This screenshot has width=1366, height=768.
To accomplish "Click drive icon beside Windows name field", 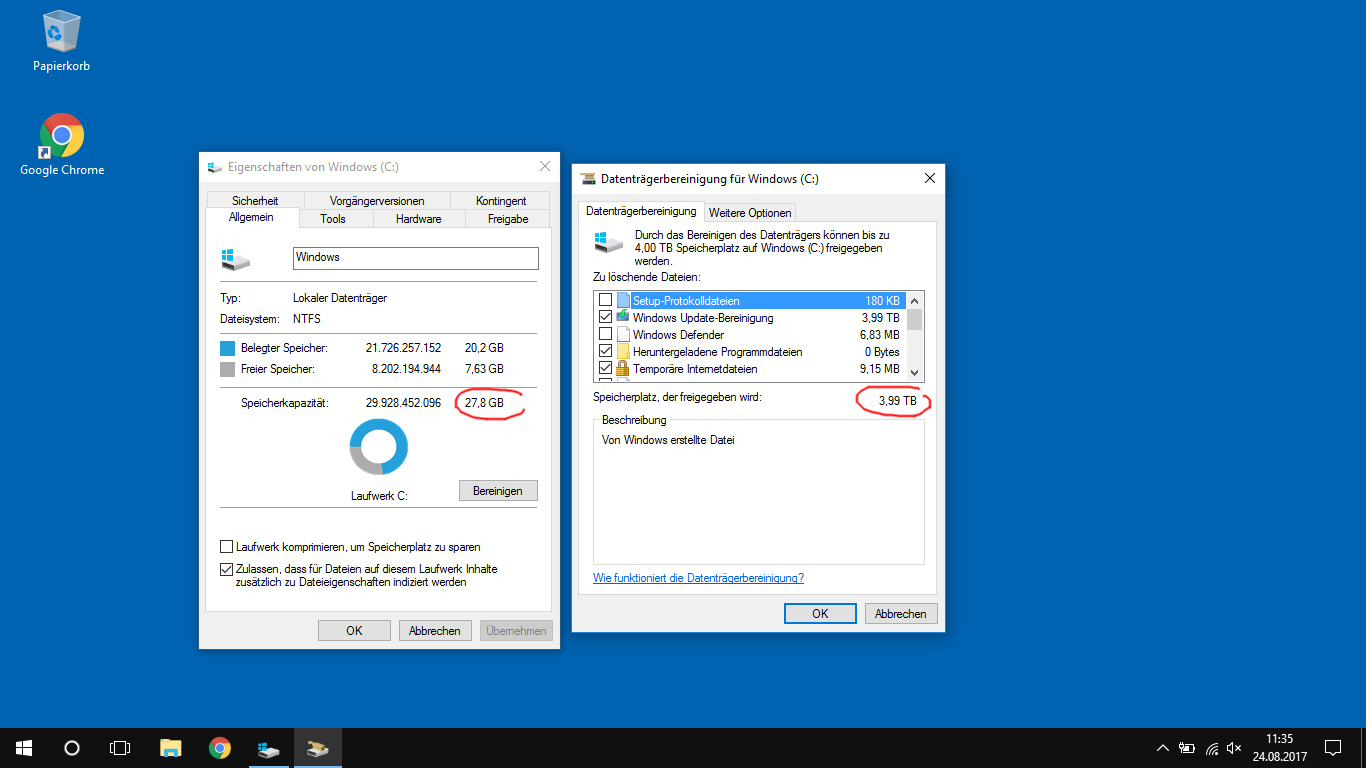I will click(235, 259).
